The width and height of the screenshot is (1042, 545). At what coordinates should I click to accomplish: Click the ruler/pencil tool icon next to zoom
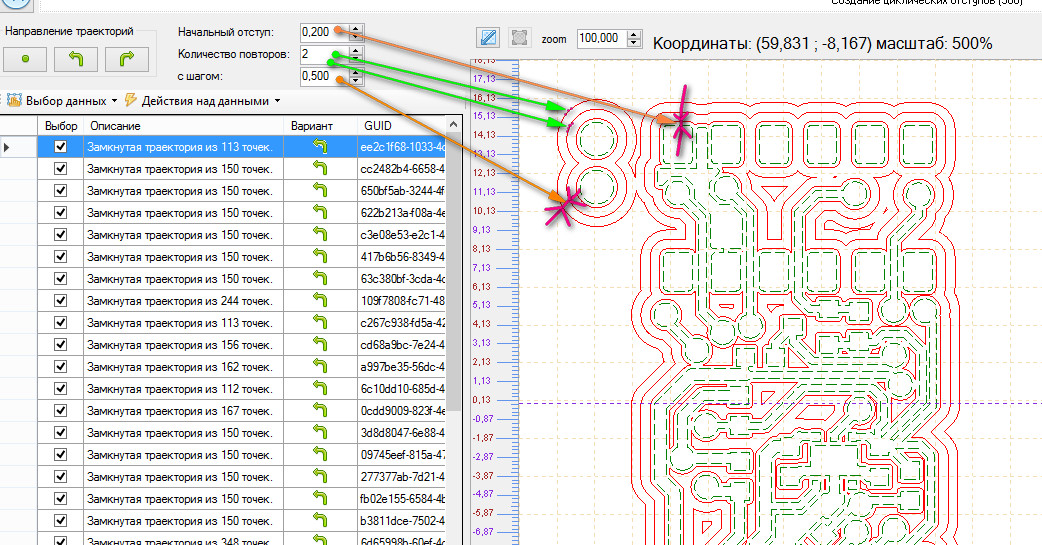pyautogui.click(x=488, y=38)
